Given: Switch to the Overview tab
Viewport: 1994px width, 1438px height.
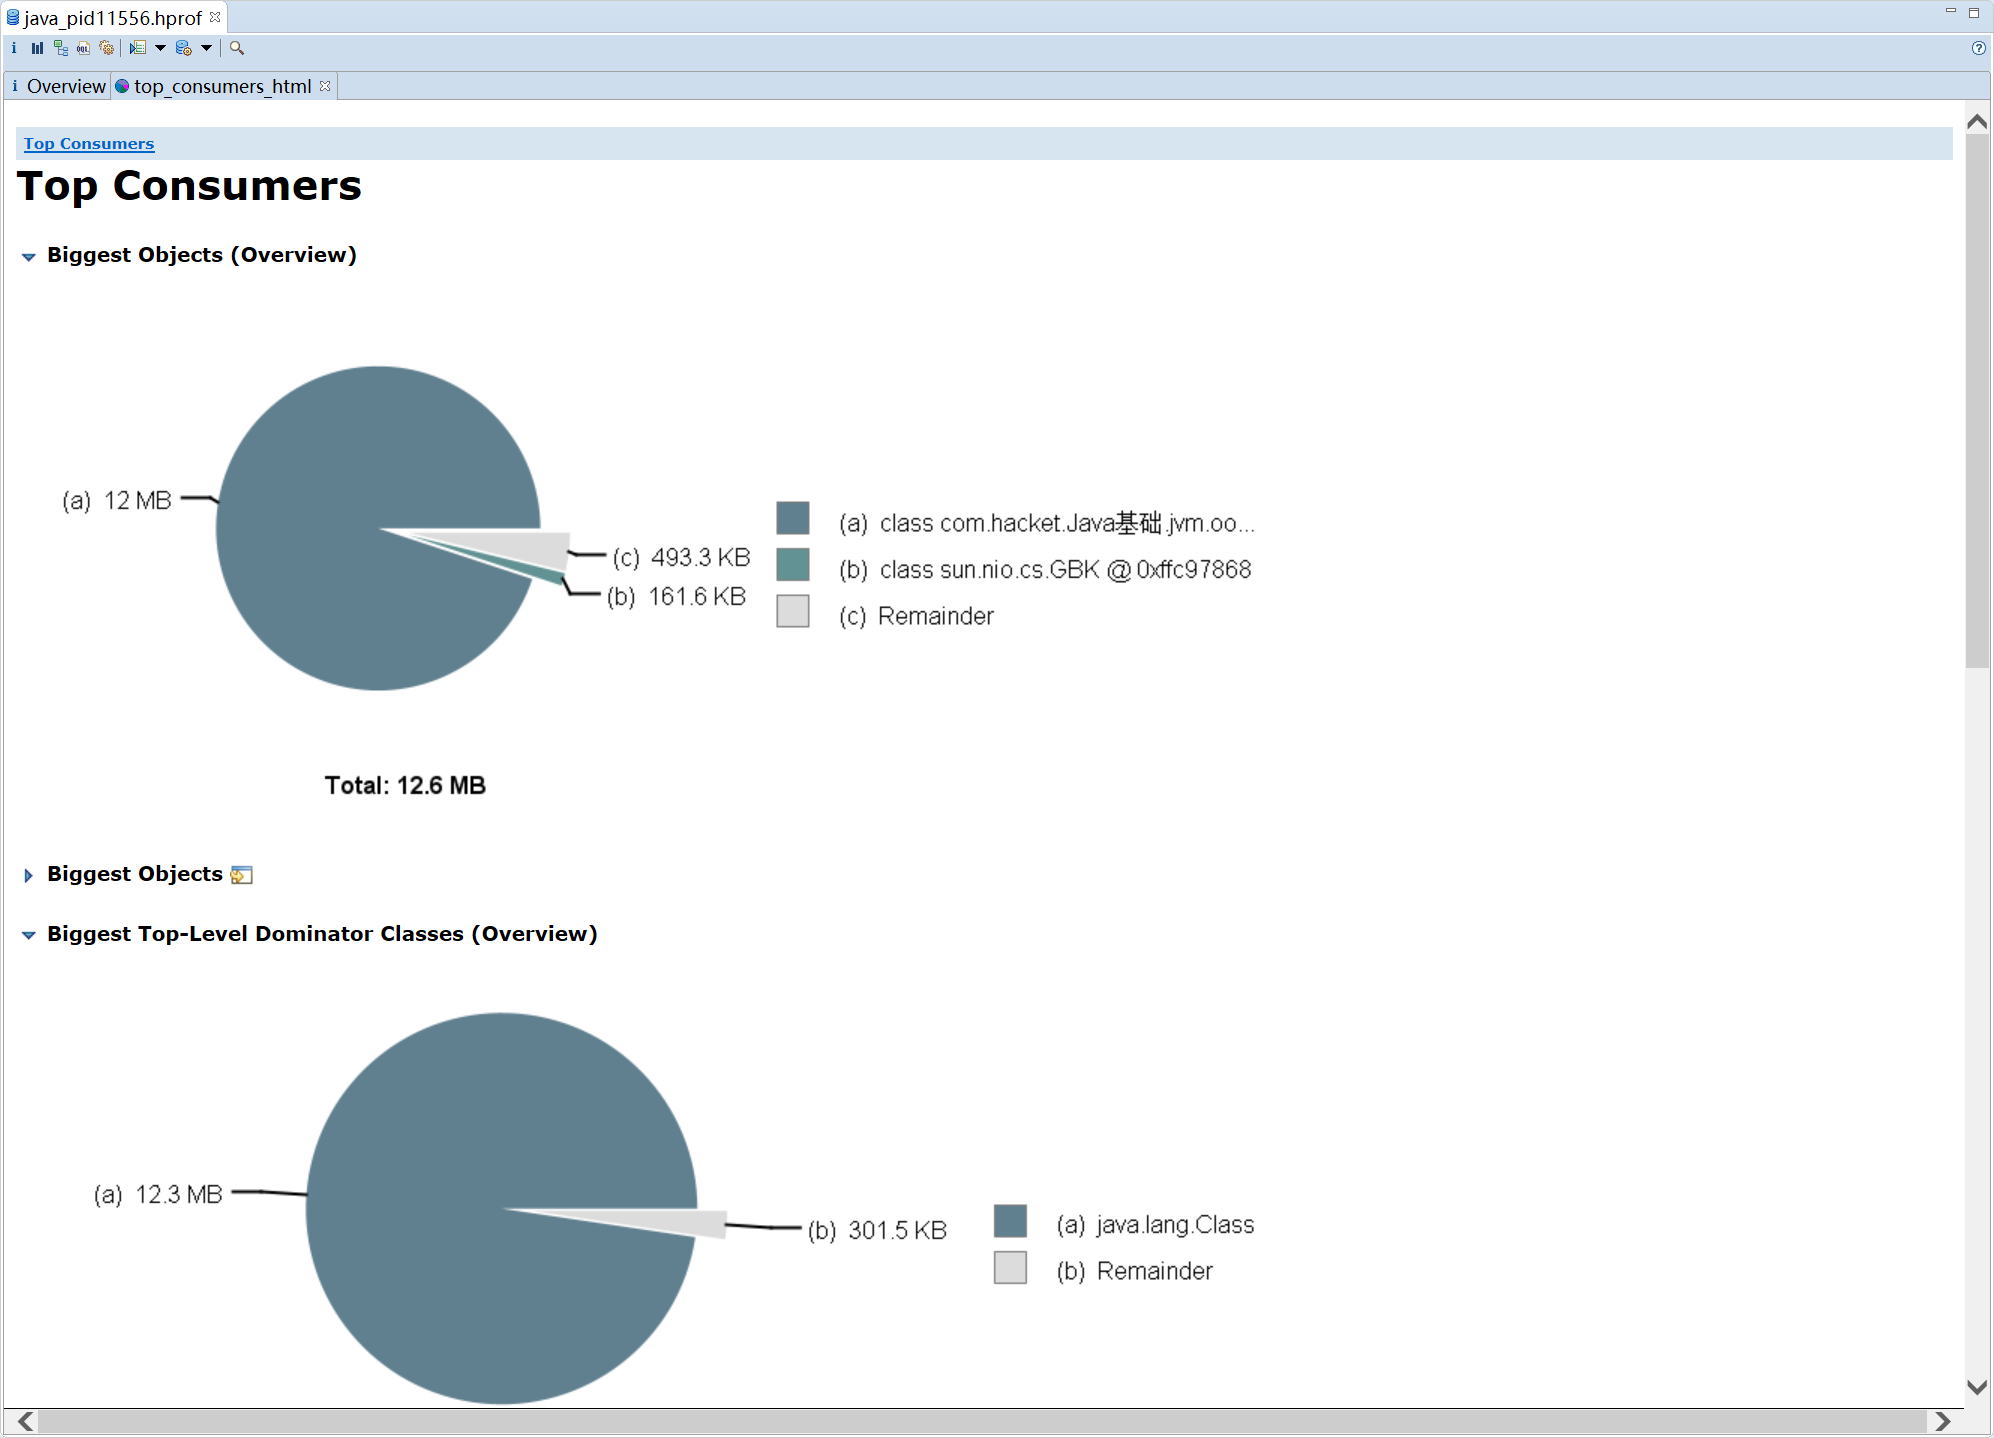Looking at the screenshot, I should [x=65, y=86].
